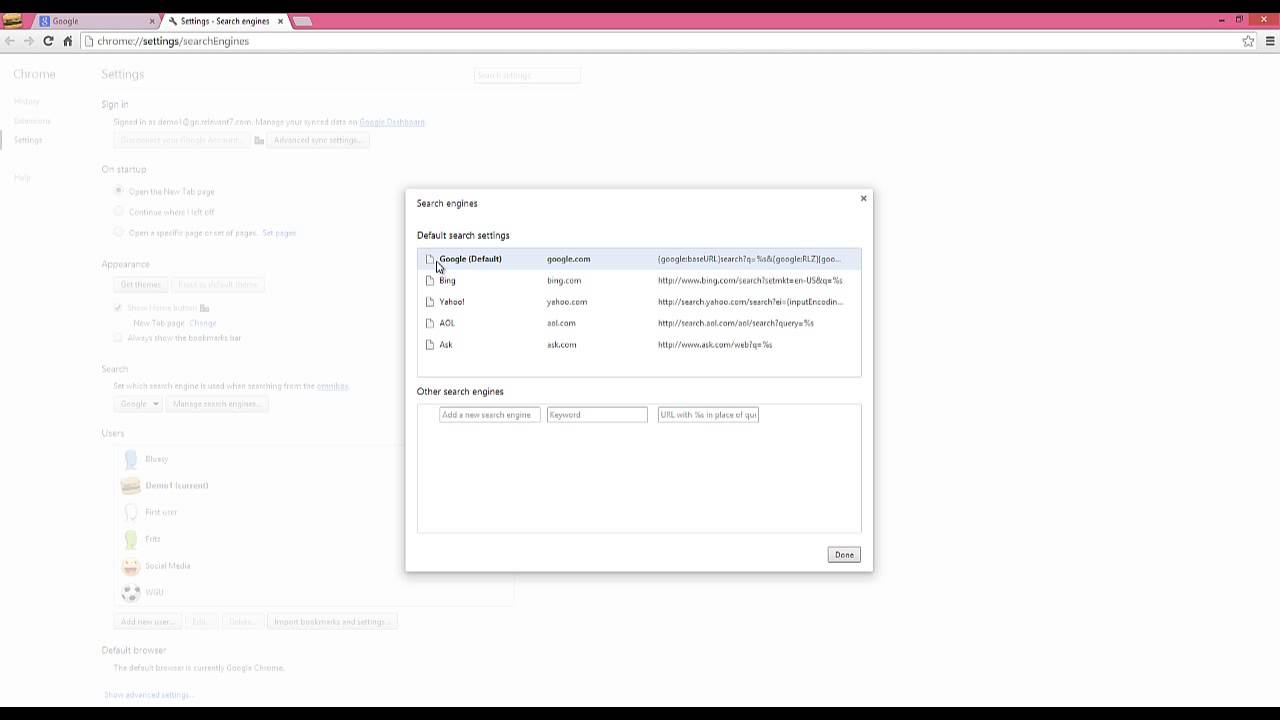The width and height of the screenshot is (1280, 720).
Task: Click Advanced sync settings button
Action: coord(317,140)
